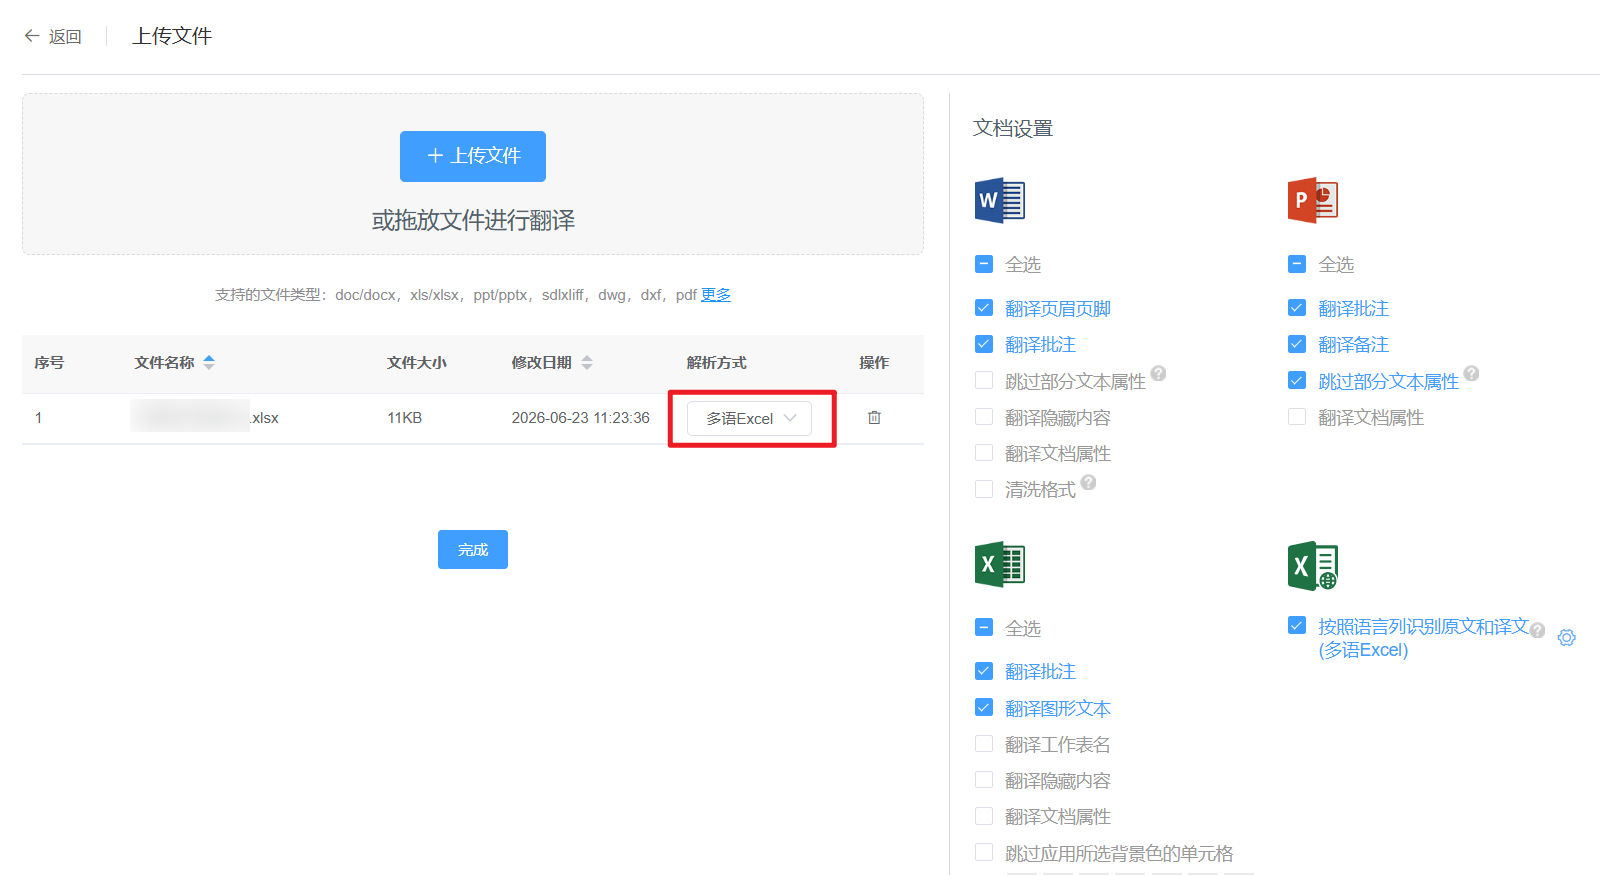Uncheck 翻译页眉页脚 in Word settings

pos(984,308)
